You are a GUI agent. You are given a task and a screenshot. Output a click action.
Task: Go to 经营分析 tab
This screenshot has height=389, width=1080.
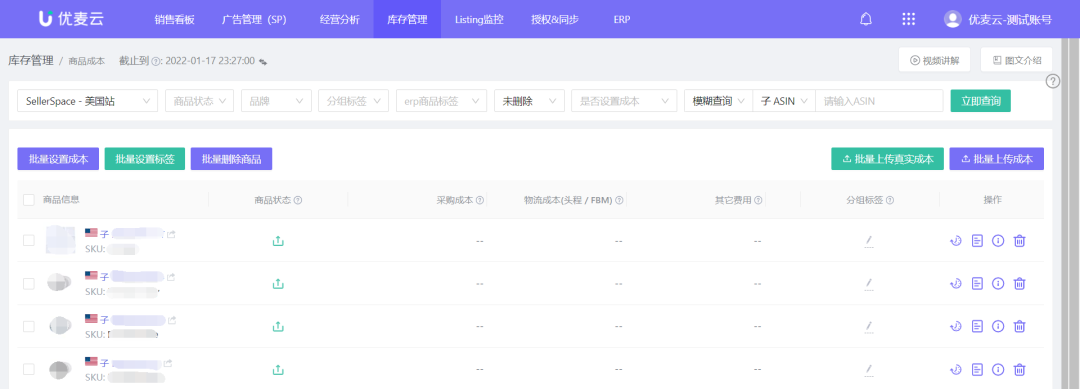340,19
